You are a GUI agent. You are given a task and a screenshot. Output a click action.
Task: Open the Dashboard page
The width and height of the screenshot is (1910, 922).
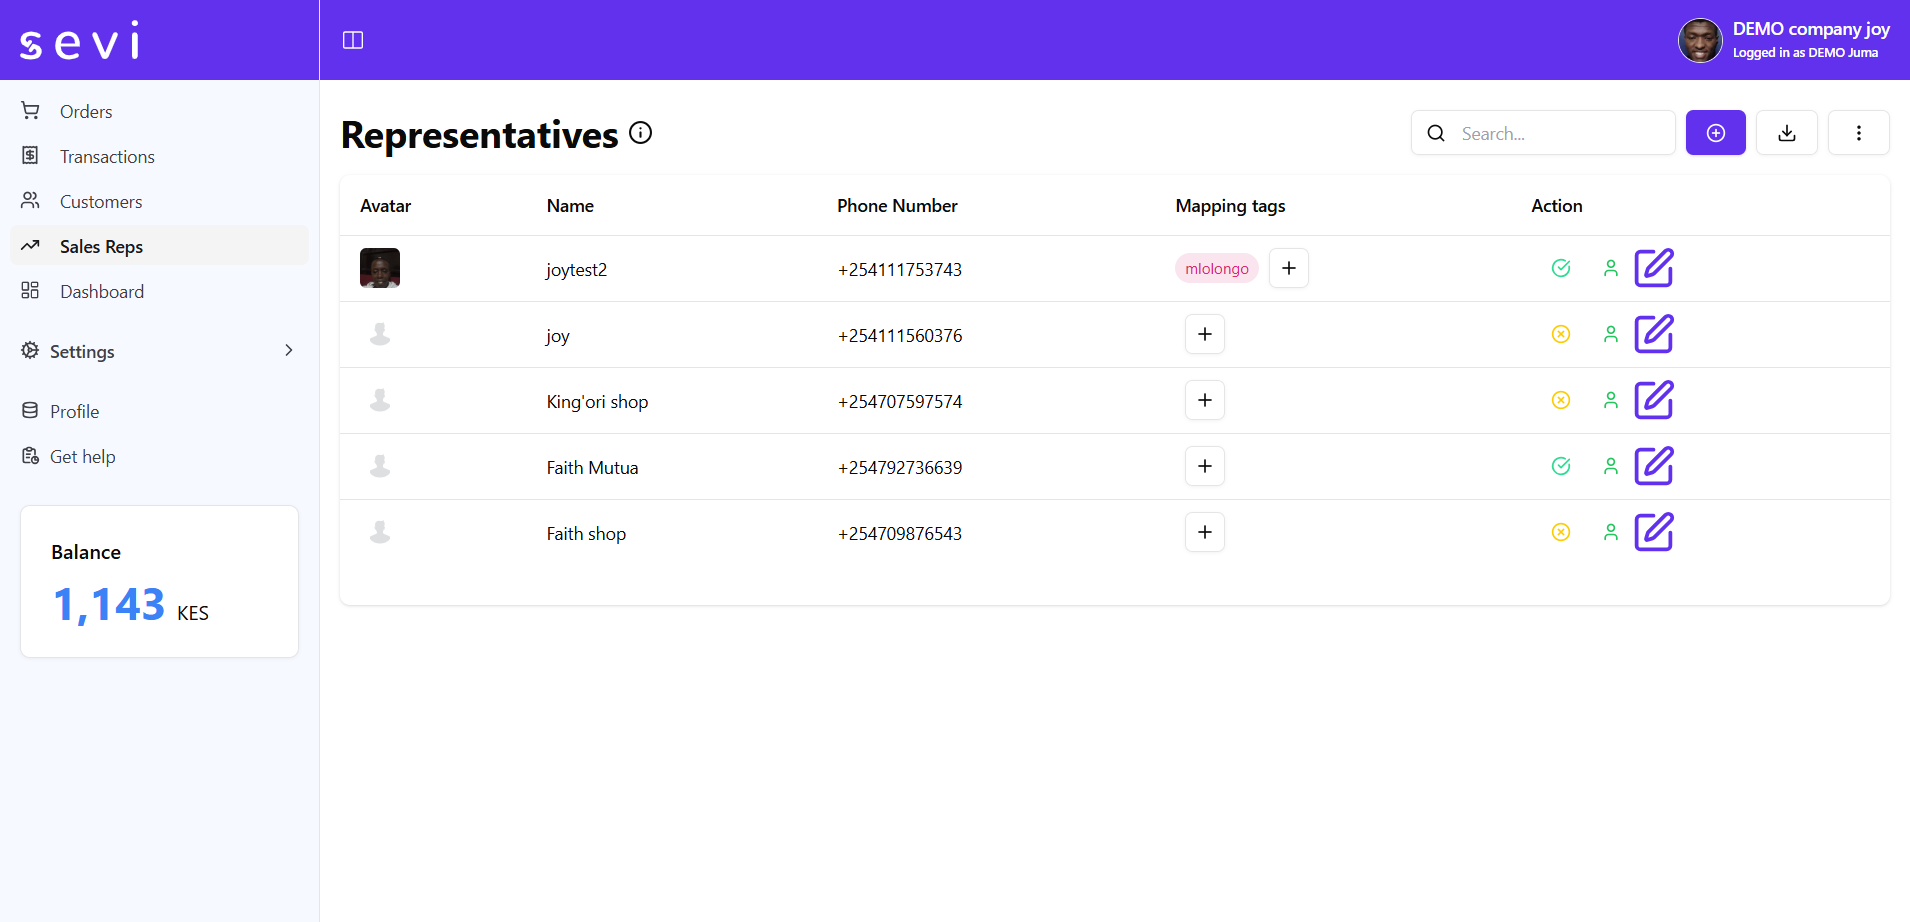(103, 291)
